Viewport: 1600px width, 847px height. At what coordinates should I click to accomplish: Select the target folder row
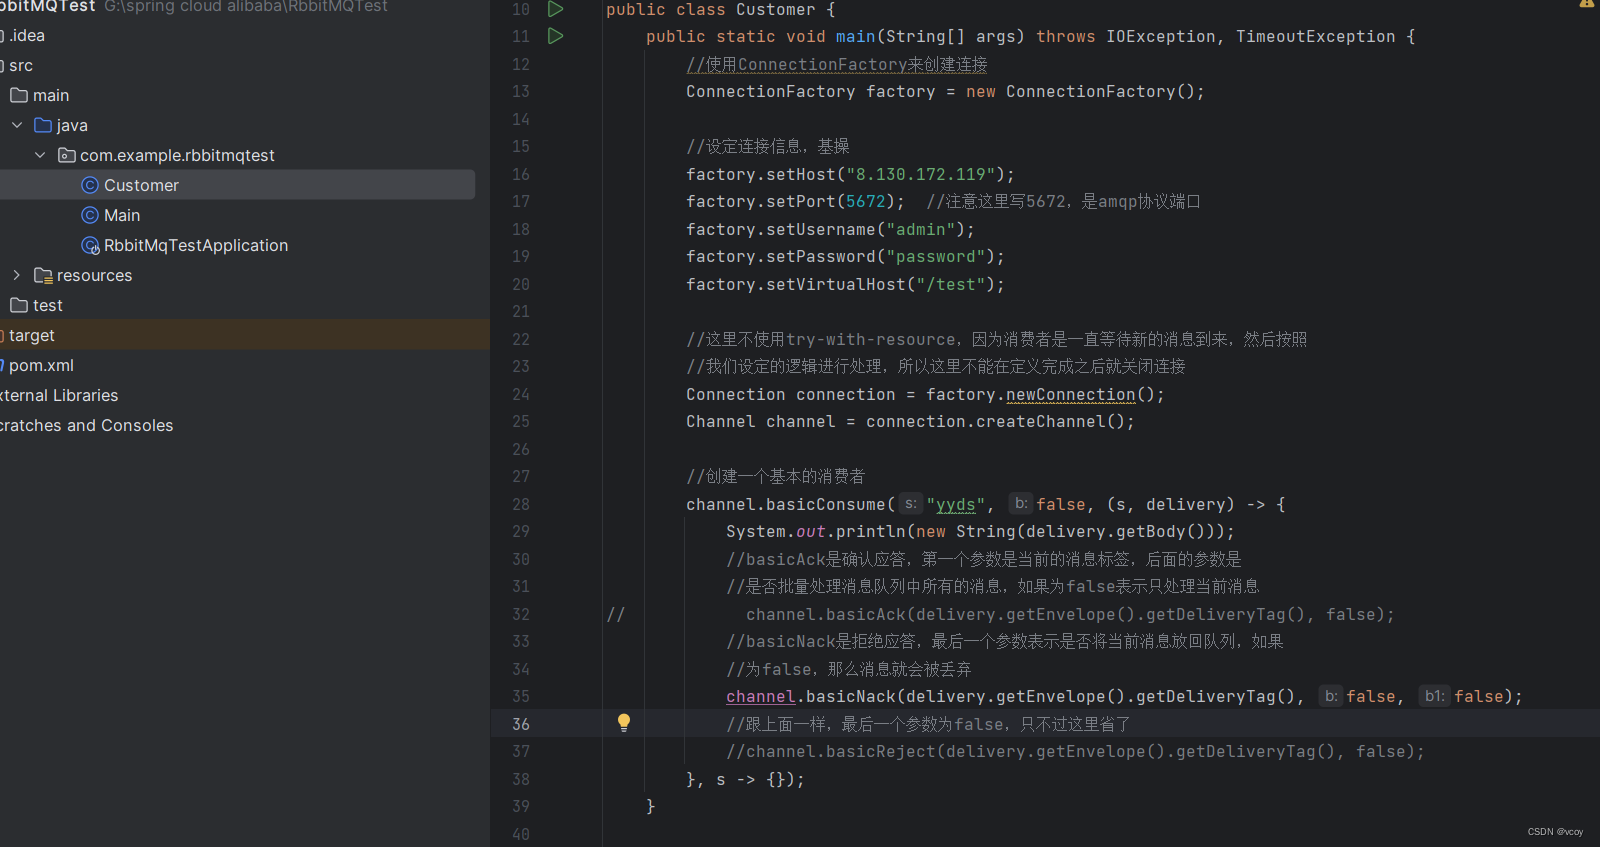pos(245,335)
